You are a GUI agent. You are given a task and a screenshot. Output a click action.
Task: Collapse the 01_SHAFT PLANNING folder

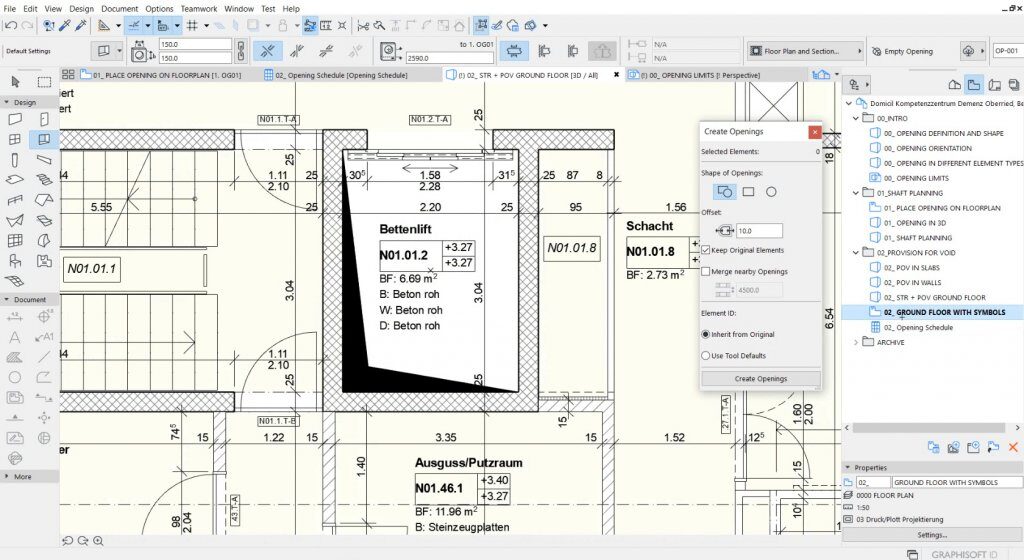[855, 192]
